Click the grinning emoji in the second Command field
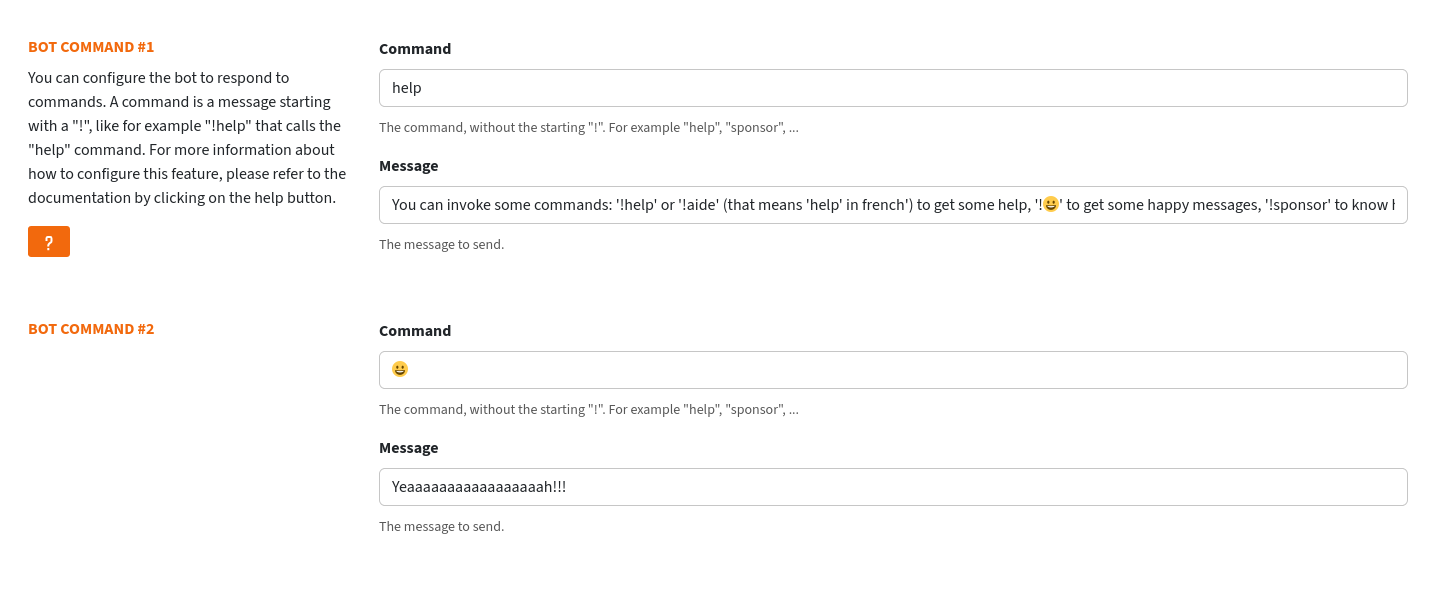 point(400,369)
